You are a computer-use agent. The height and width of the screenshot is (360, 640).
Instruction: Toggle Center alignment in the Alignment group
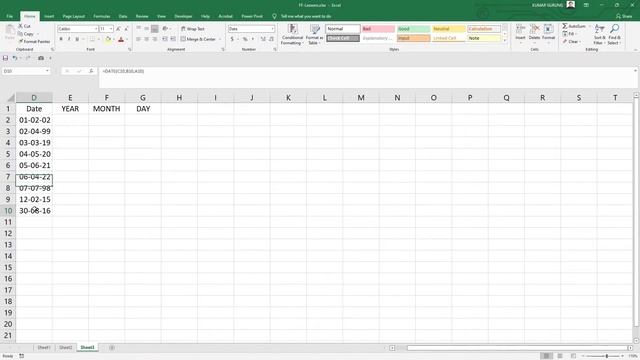[x=147, y=39]
